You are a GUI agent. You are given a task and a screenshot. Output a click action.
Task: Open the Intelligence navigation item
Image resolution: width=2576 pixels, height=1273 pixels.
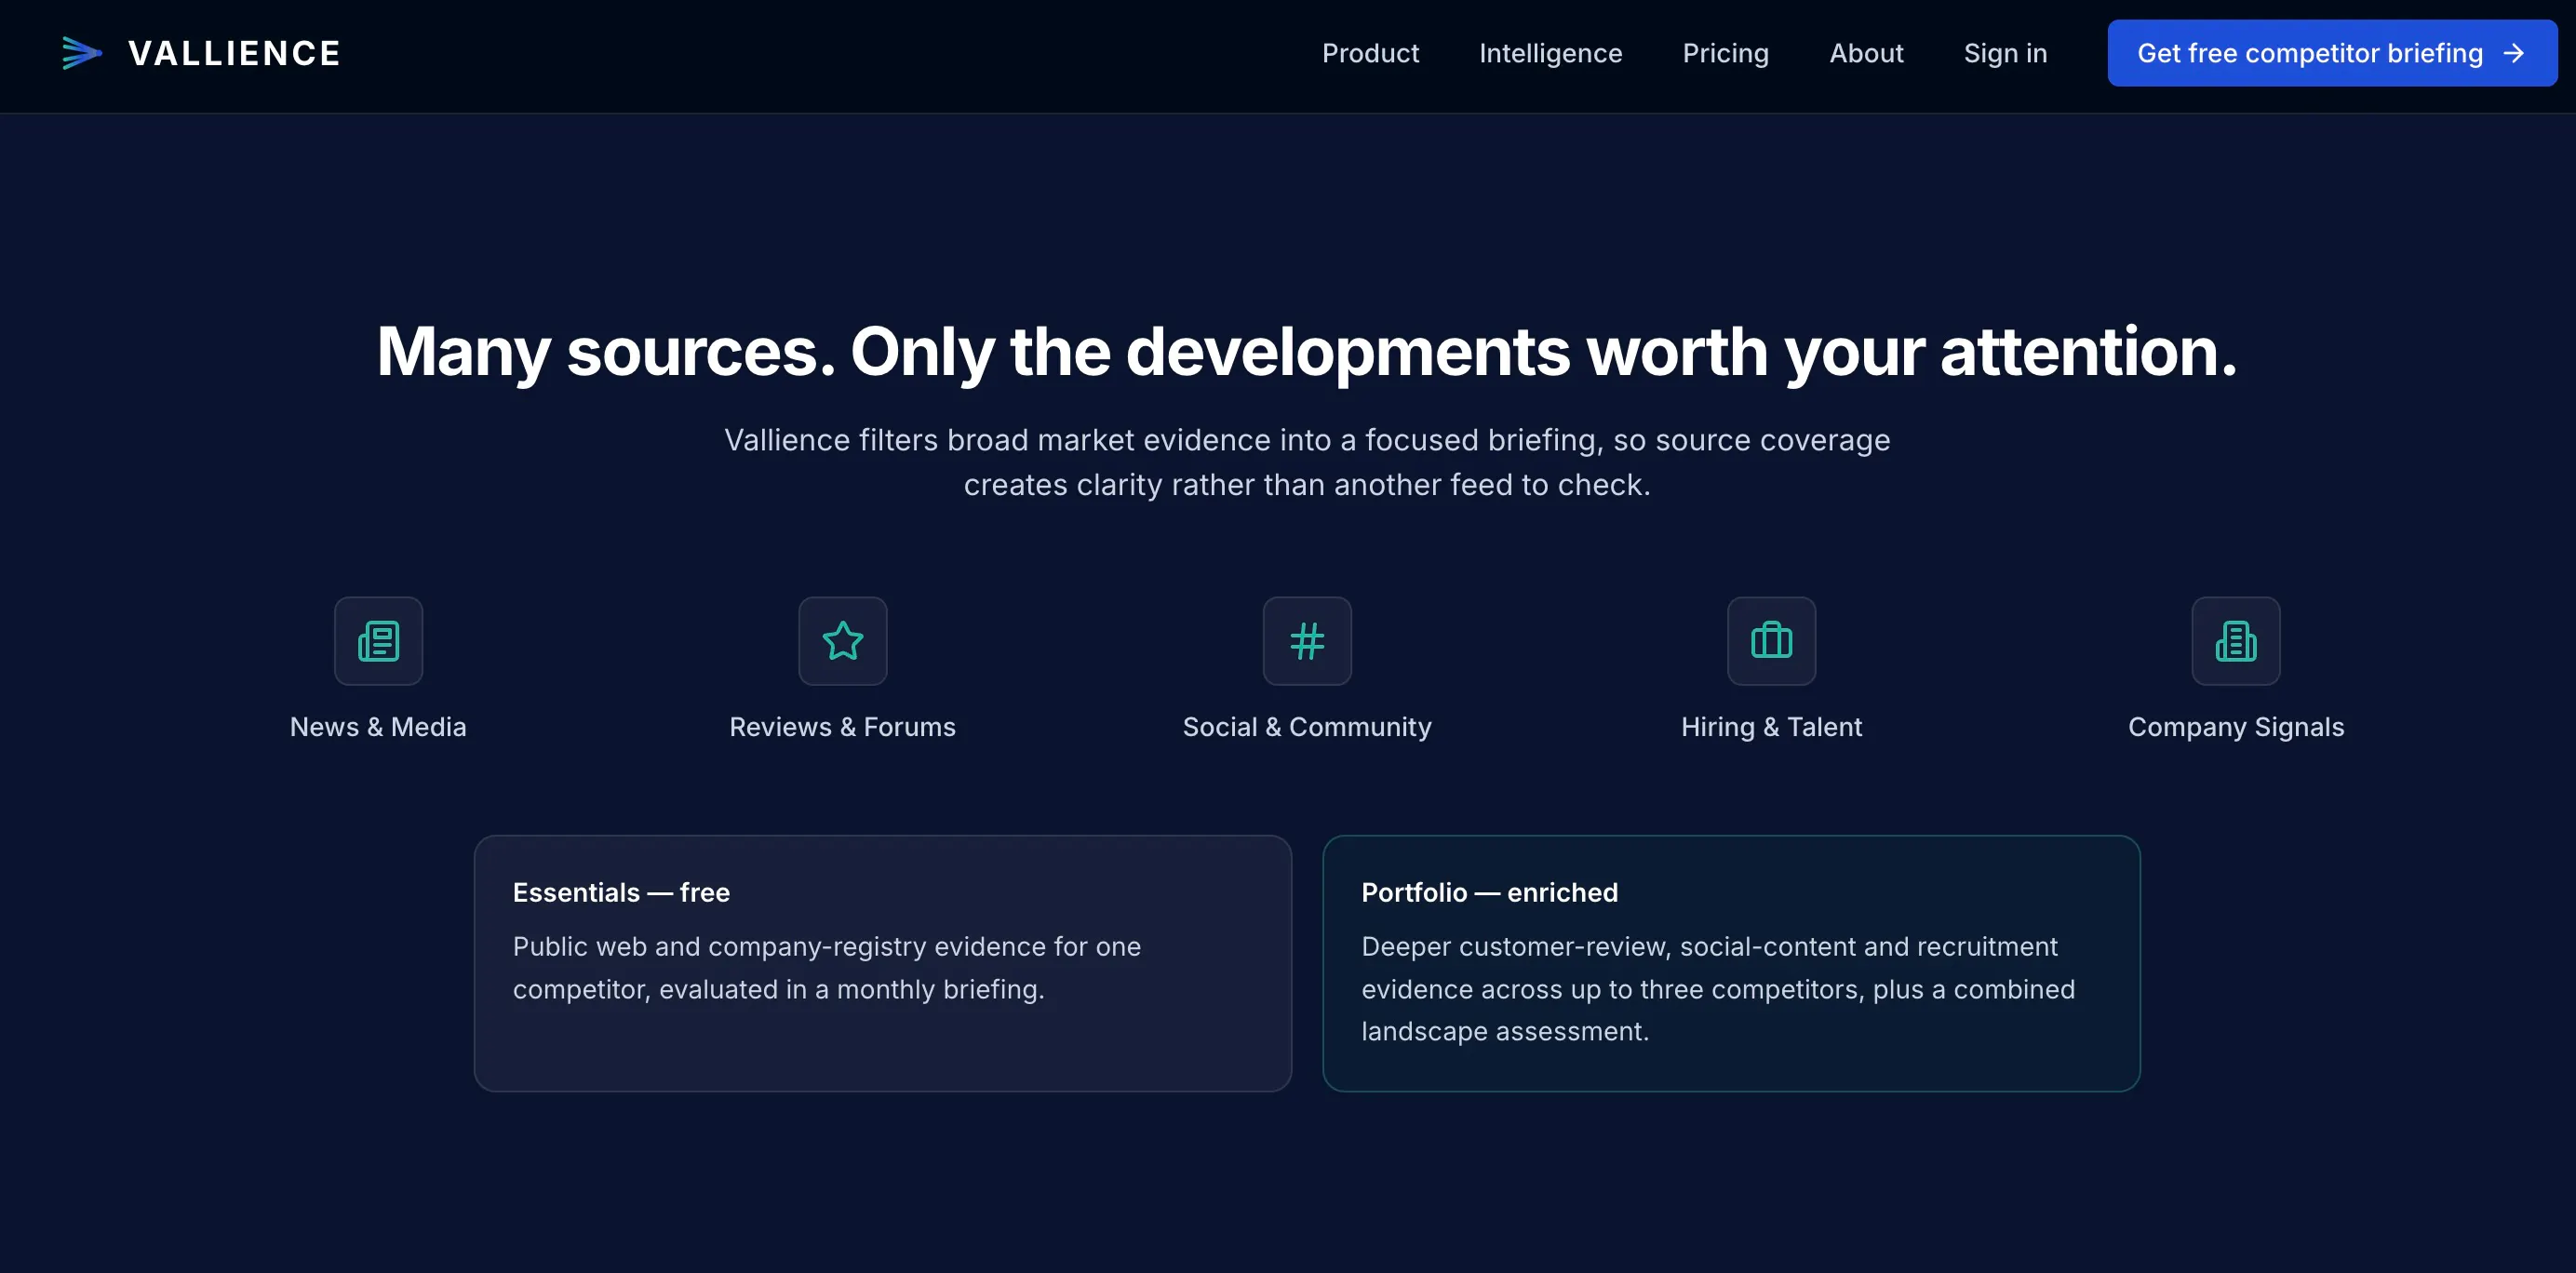pyautogui.click(x=1551, y=53)
